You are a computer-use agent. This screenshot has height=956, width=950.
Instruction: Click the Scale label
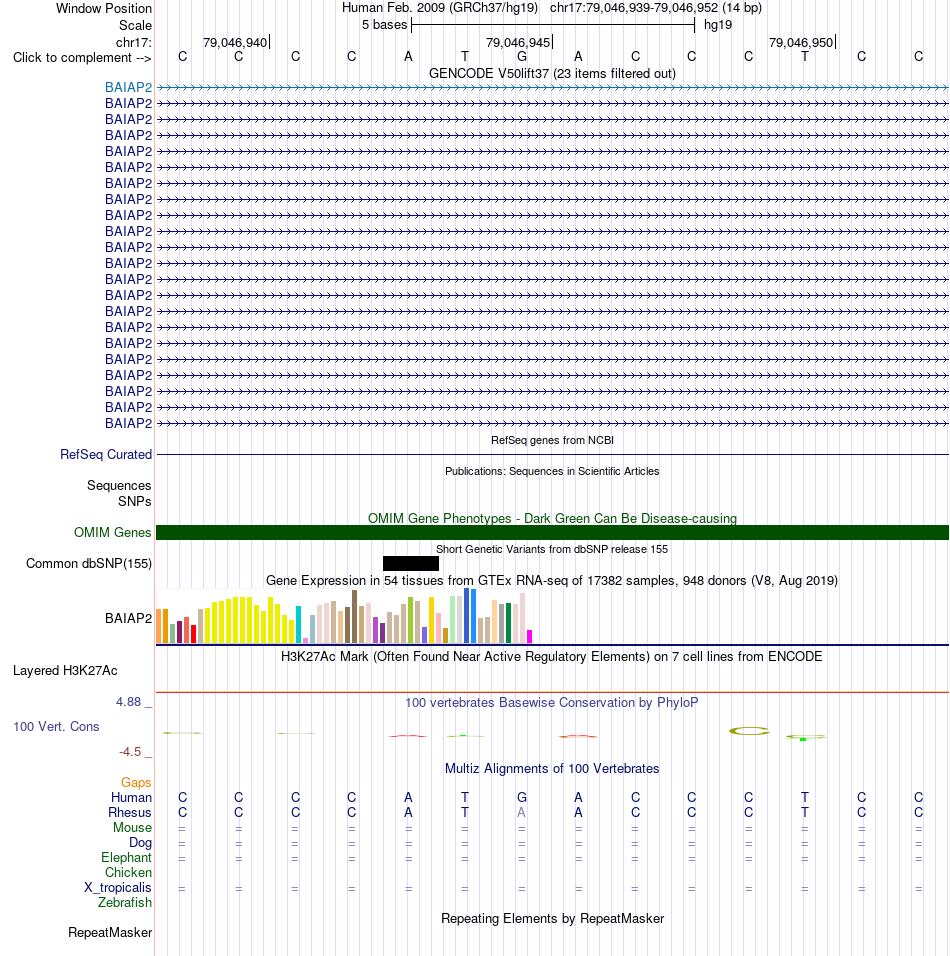135,26
